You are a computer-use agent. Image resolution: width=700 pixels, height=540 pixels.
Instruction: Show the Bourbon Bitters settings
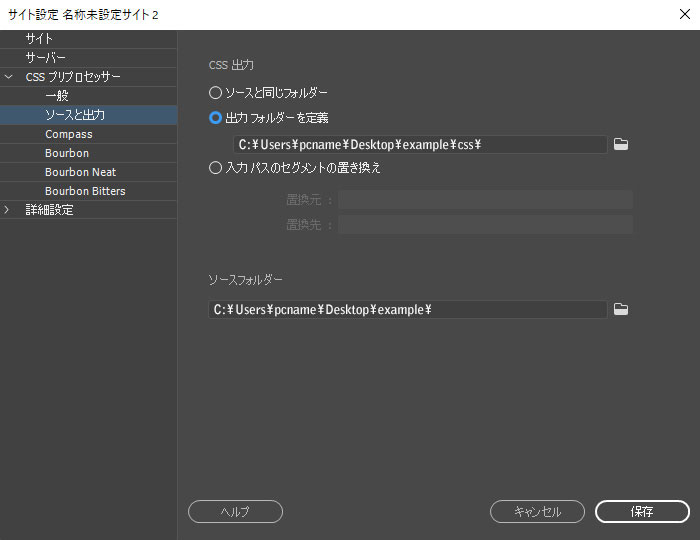(85, 191)
